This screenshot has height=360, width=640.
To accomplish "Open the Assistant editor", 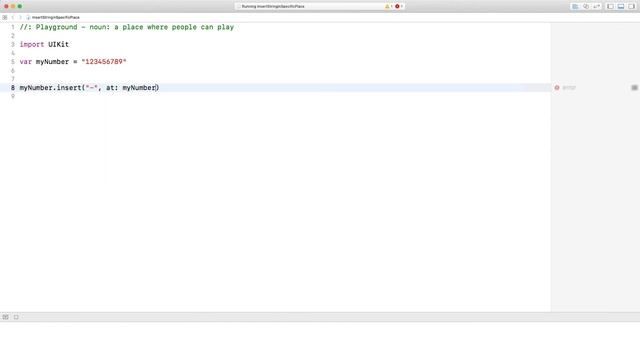I will click(x=586, y=7).
